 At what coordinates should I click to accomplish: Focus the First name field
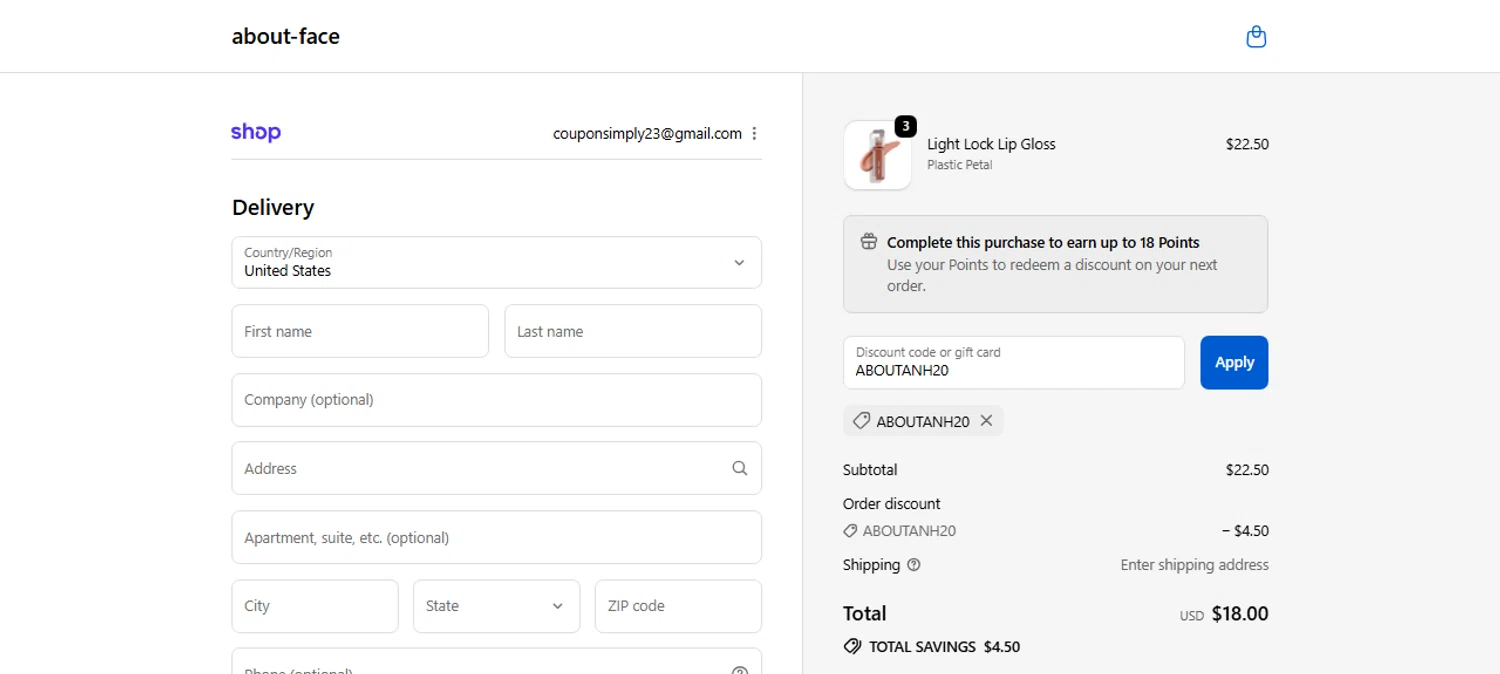(x=360, y=331)
